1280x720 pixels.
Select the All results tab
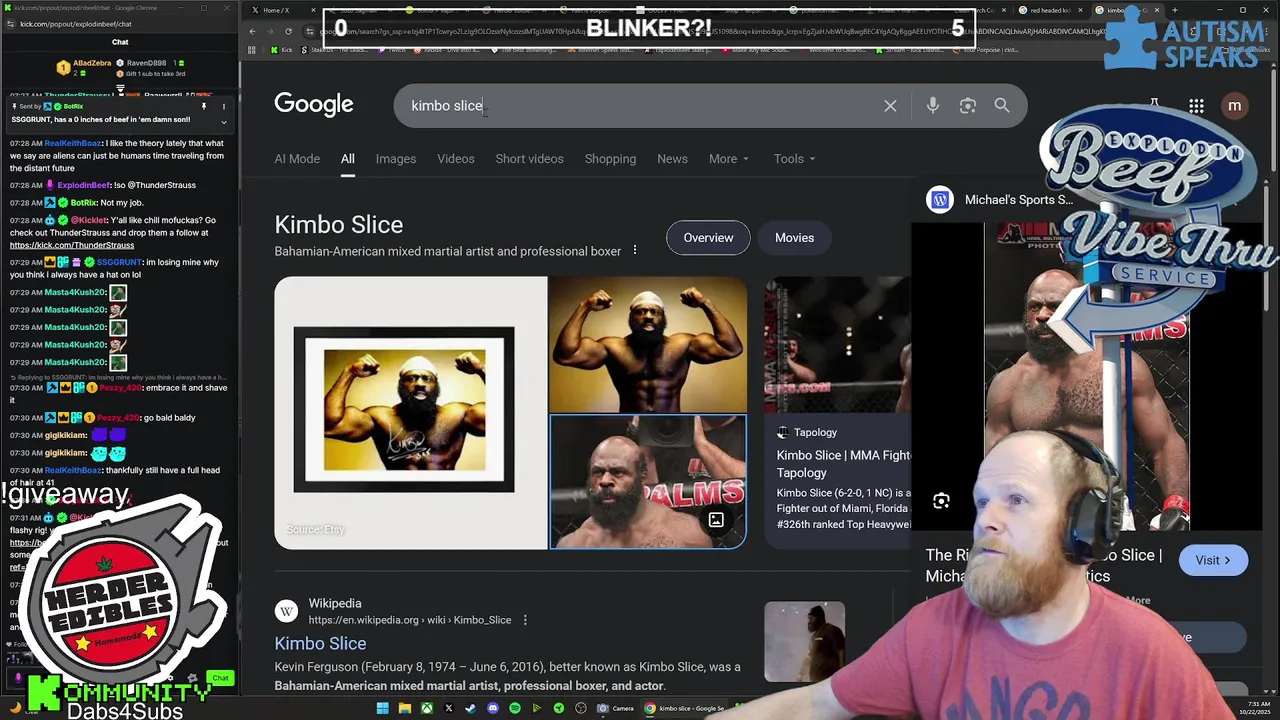pyautogui.click(x=347, y=159)
